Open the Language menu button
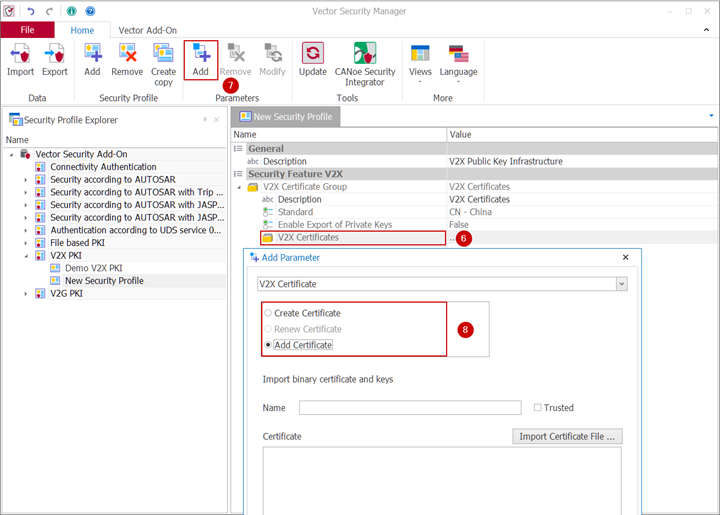Image resolution: width=720 pixels, height=515 pixels. pos(458,63)
